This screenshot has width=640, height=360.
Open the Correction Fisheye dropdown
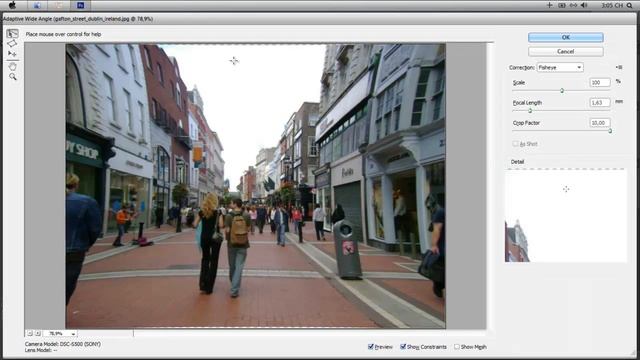[x=560, y=67]
